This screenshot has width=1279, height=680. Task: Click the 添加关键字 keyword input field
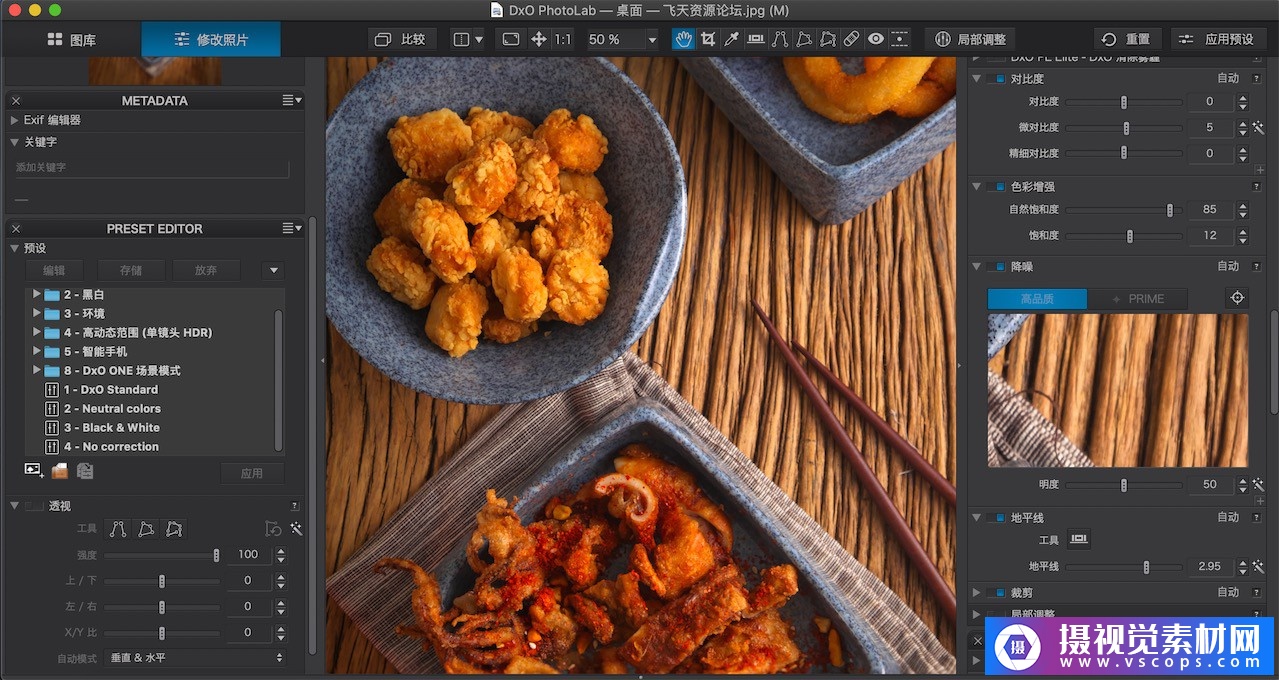coord(152,168)
